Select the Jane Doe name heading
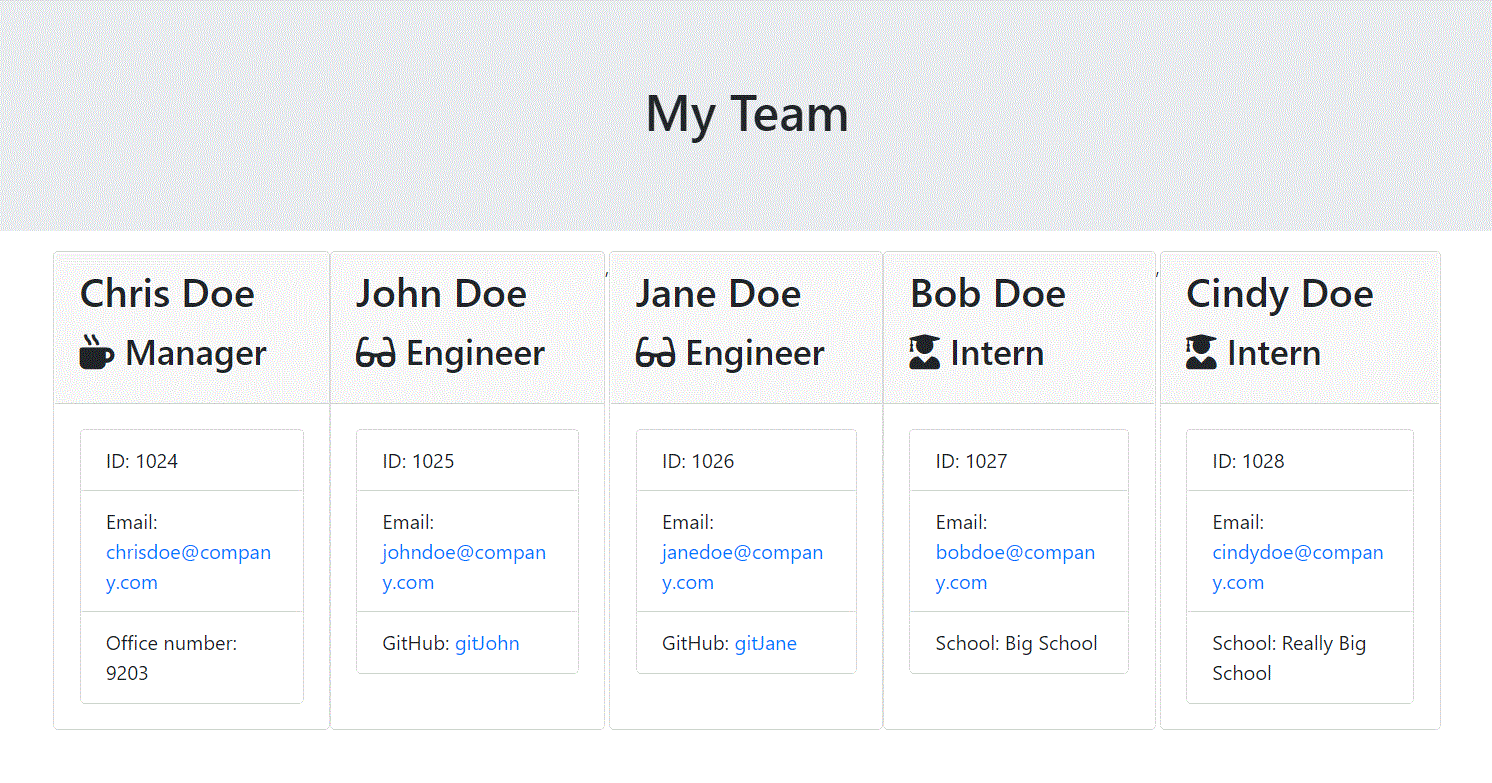The width and height of the screenshot is (1492, 783). [x=718, y=293]
